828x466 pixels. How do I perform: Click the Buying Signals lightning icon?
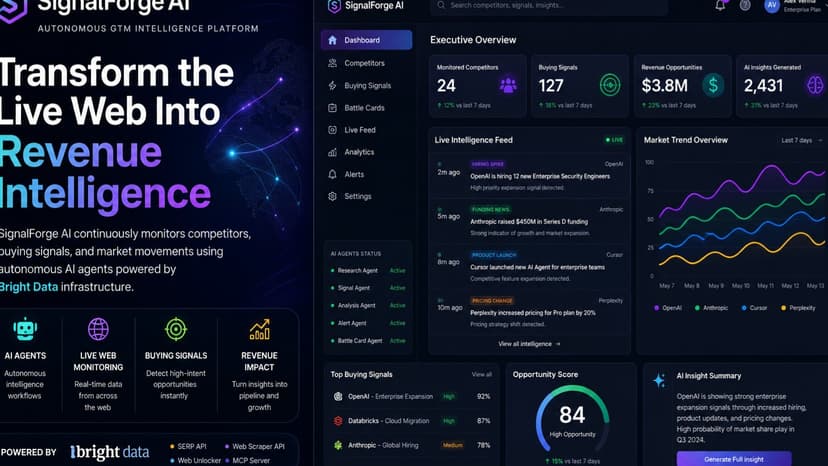[332, 86]
